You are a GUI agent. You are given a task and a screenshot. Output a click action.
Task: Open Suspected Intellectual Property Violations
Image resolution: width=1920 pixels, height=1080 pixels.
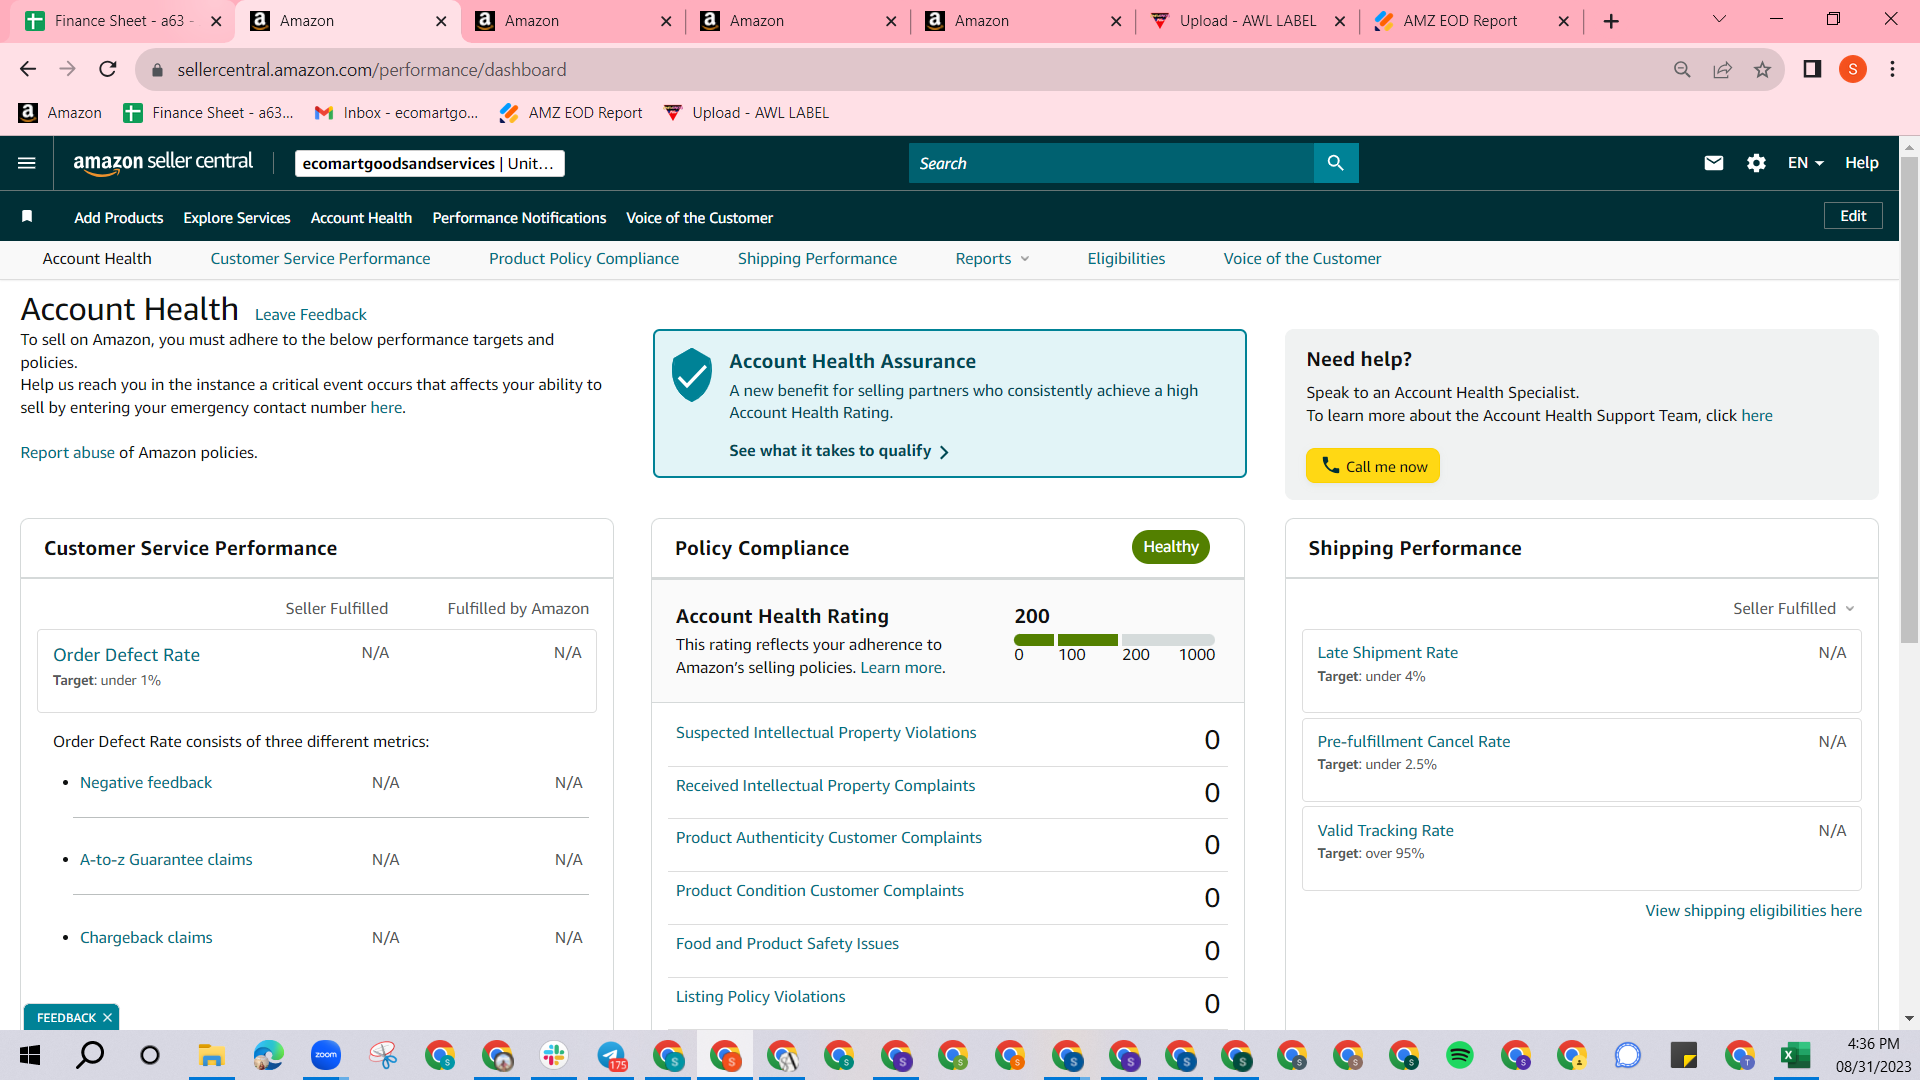click(826, 733)
